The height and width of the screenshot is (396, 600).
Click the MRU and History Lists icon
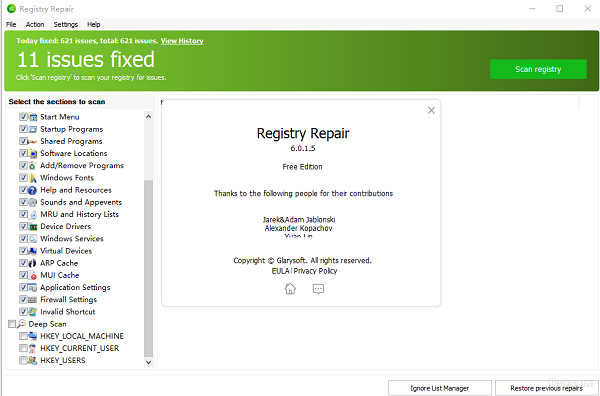click(33, 214)
